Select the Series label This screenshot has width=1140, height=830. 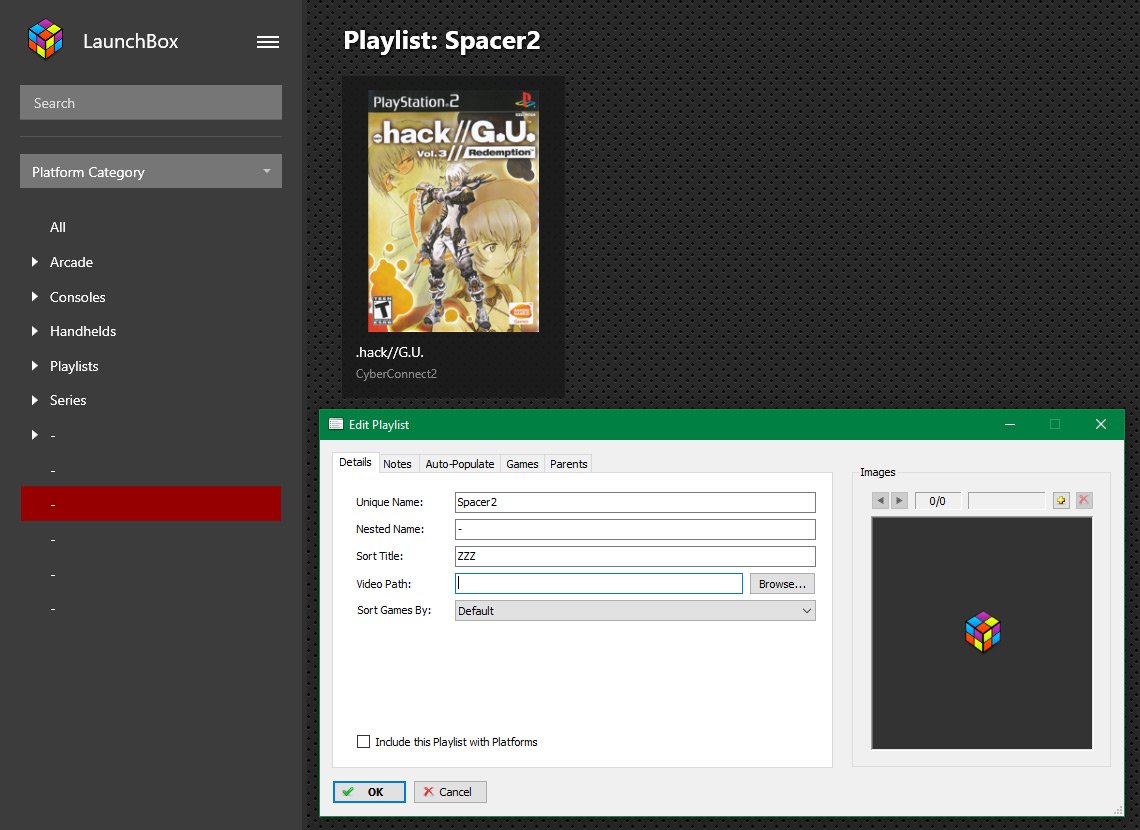coord(68,400)
